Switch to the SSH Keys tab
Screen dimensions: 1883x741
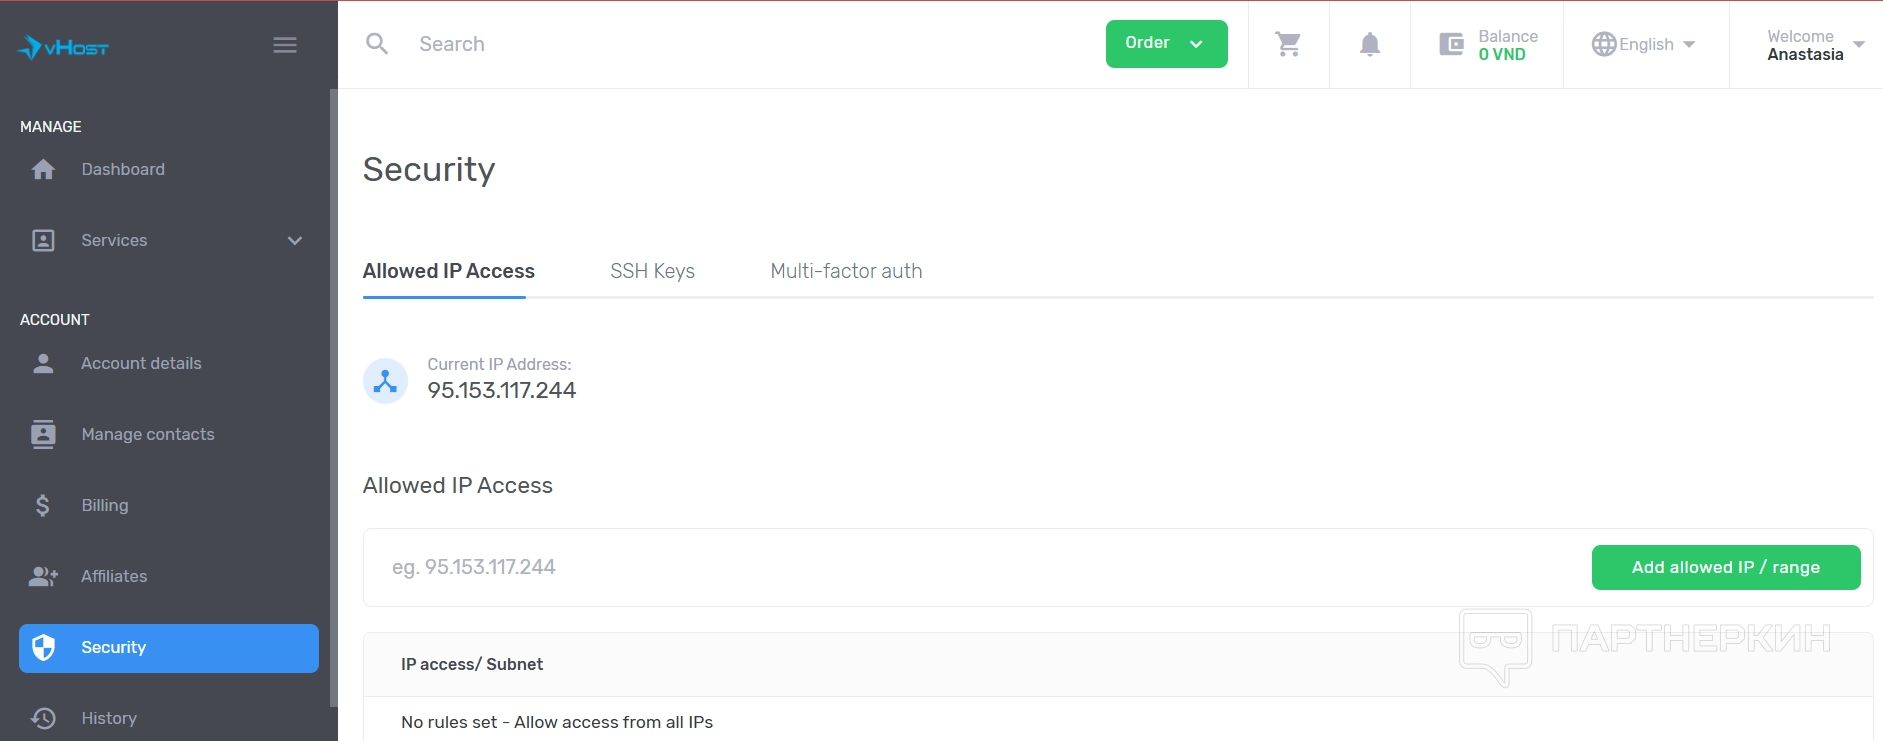652,271
